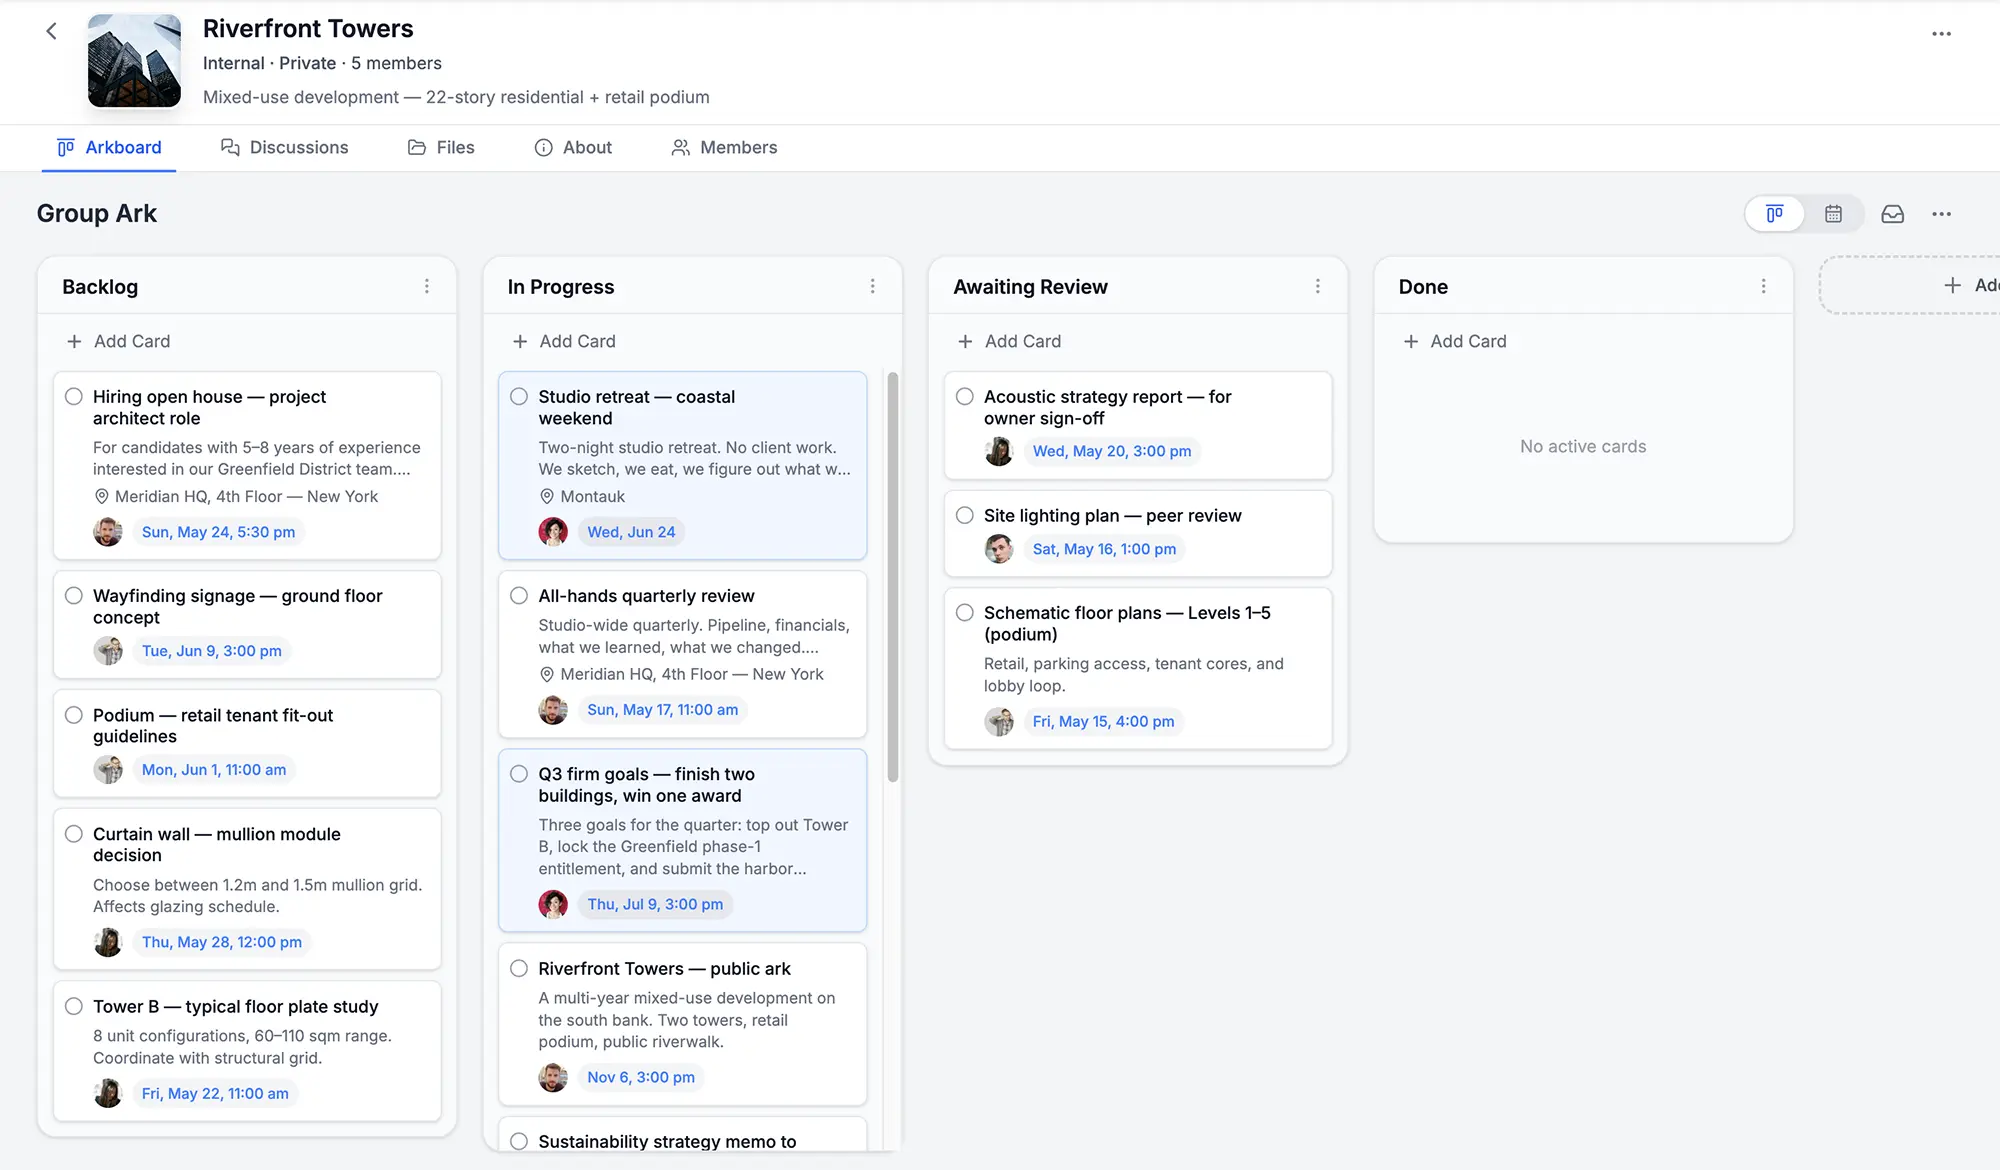Image resolution: width=2000 pixels, height=1170 pixels.
Task: Switch to the Discussions tab
Action: 285,147
